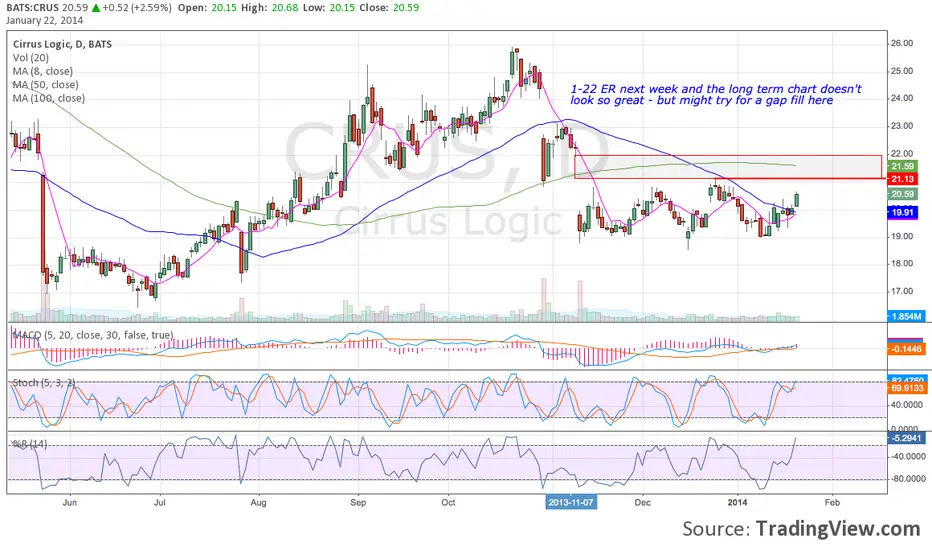Click the 21.59 green price label
The image size is (932, 550).
point(902,166)
